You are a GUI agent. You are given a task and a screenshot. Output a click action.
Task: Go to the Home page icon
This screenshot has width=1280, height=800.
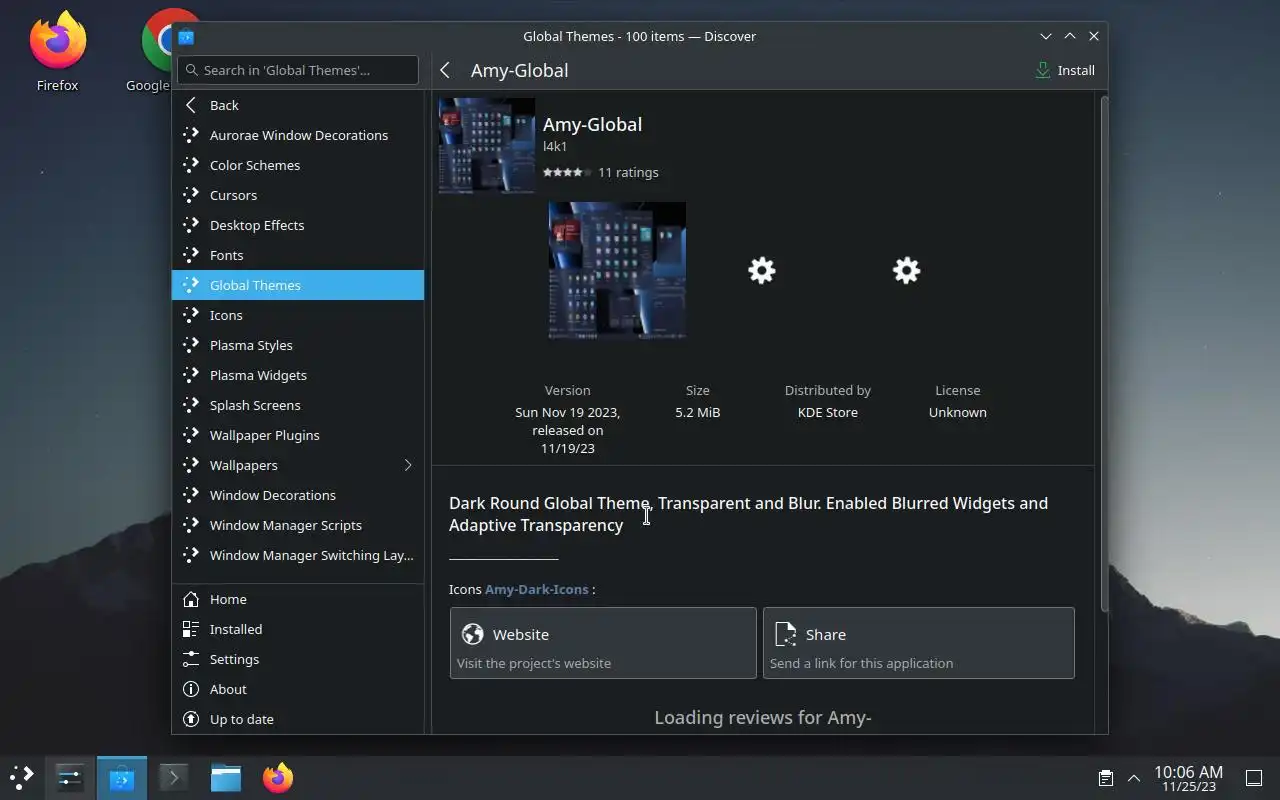[x=191, y=599]
